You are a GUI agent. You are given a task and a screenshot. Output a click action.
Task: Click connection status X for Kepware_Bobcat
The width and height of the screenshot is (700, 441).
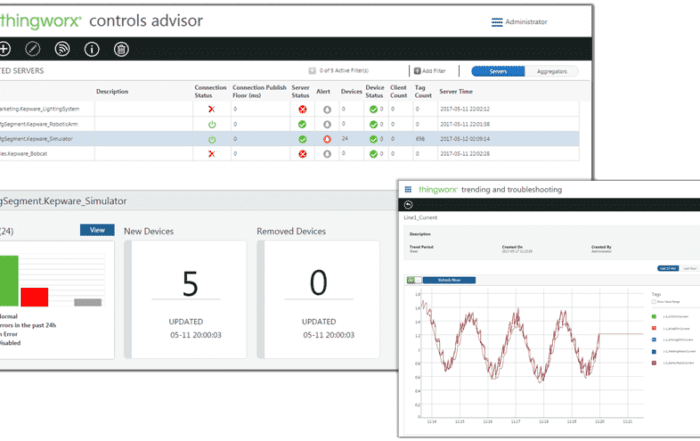(212, 154)
